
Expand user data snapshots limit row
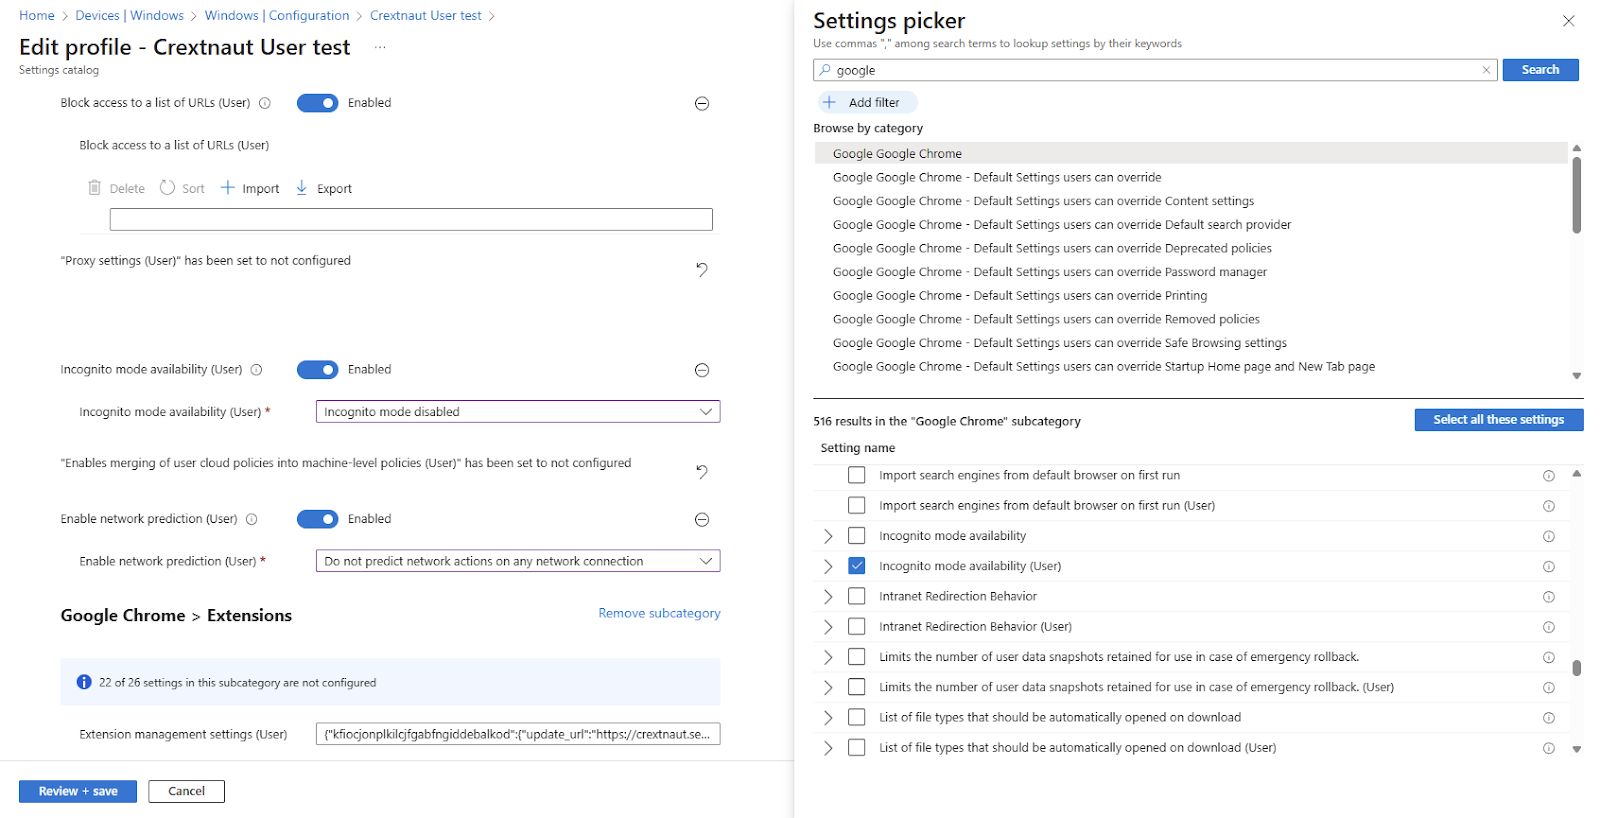click(x=828, y=657)
